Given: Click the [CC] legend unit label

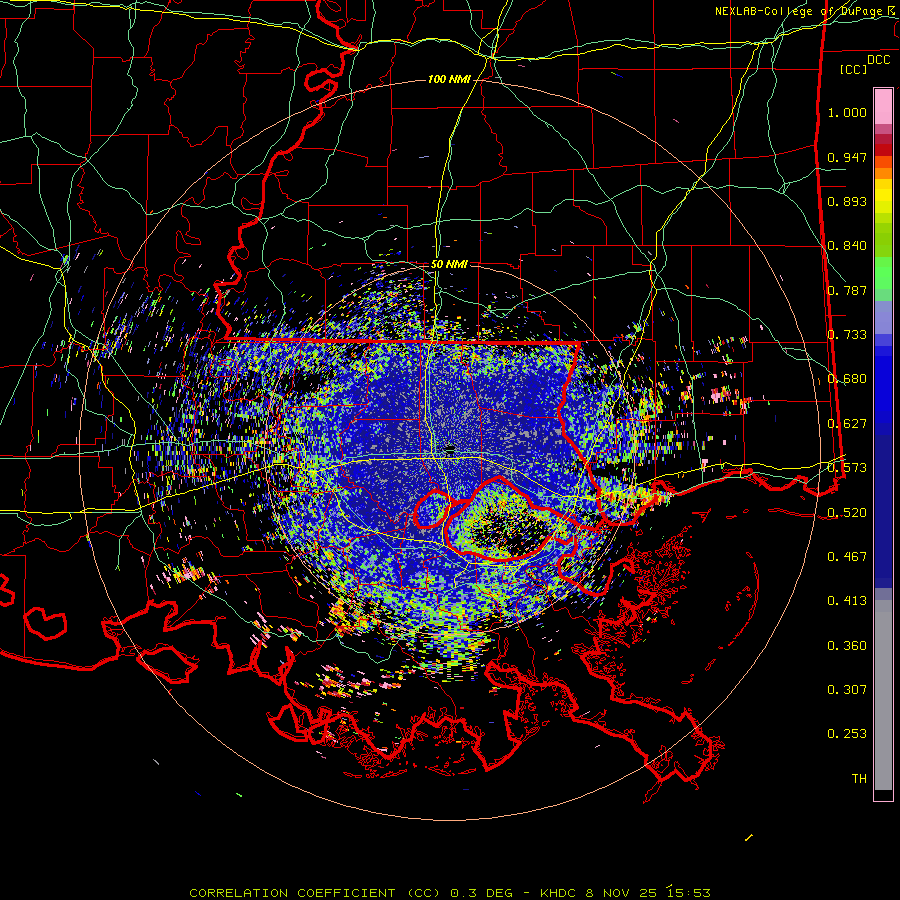Looking at the screenshot, I should [x=854, y=69].
